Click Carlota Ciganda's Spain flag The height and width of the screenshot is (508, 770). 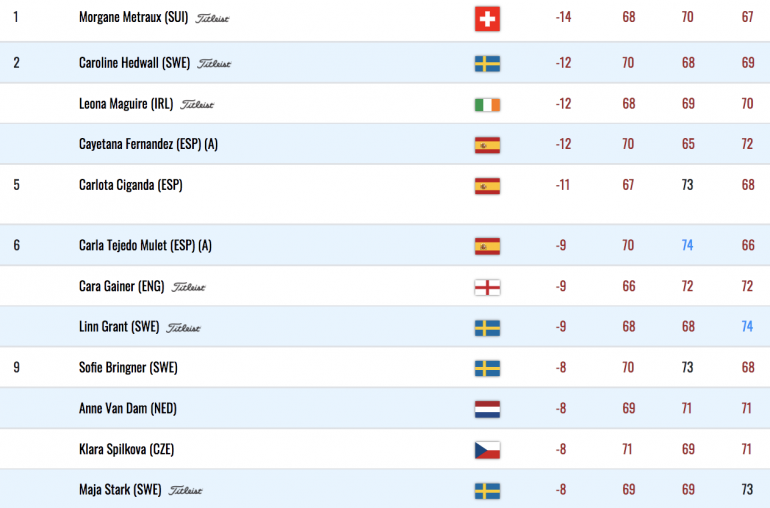click(487, 186)
